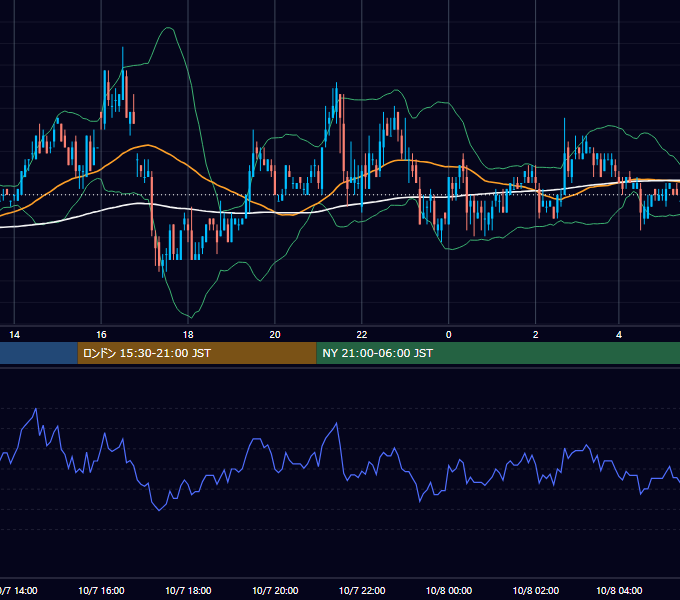This screenshot has height=600, width=680.
Task: Click the '10/7 16:00' label on oscillator axis
Action: pyautogui.click(x=101, y=590)
